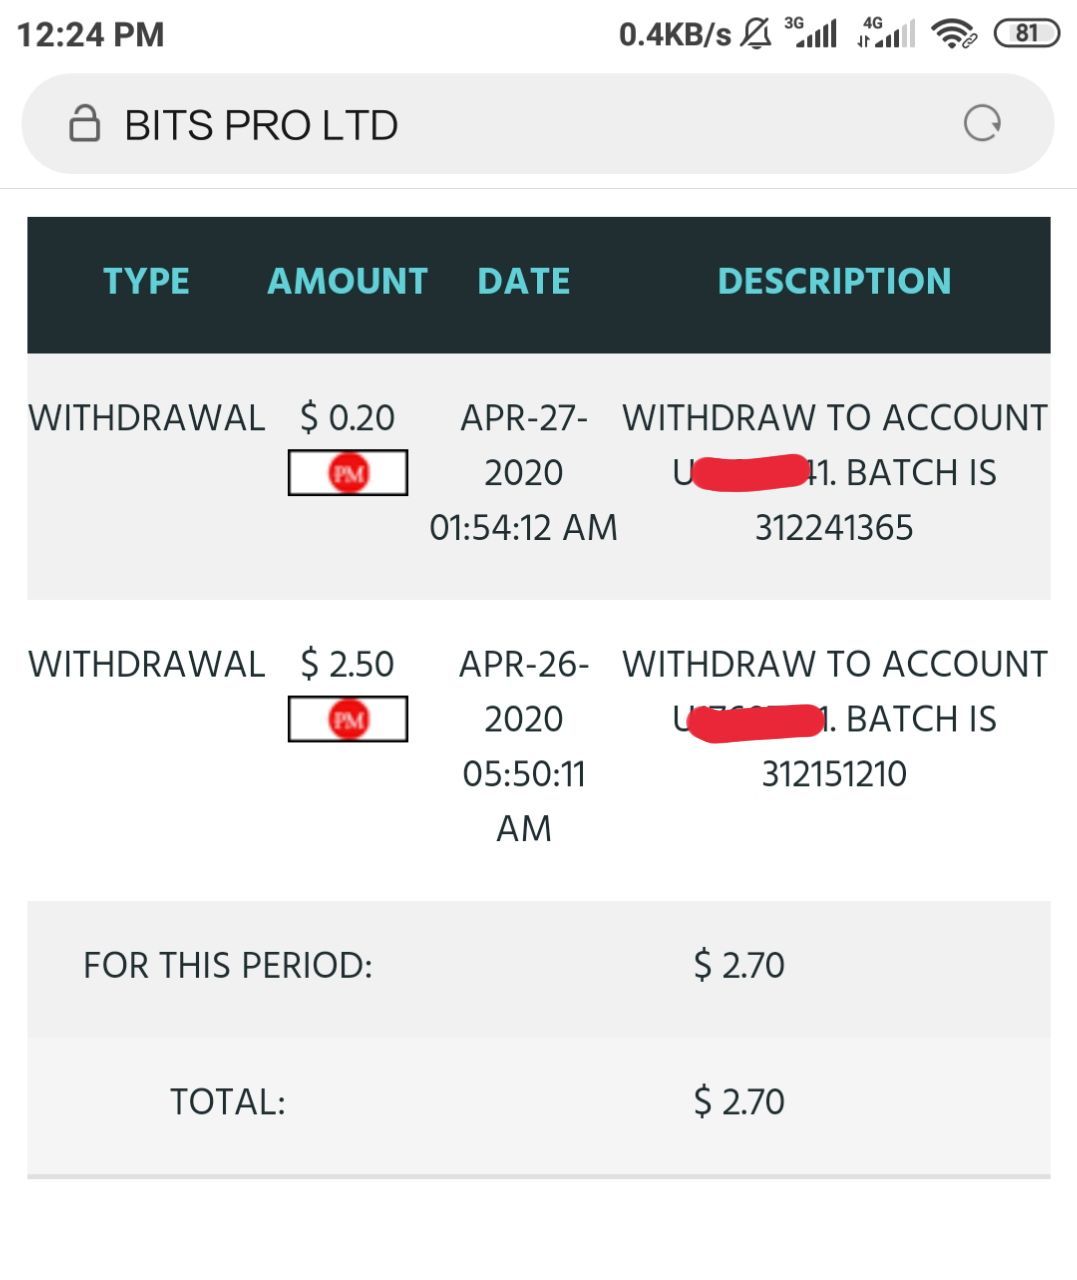Screen dimensions: 1077x1280
Task: Select the DESCRIPTION column header
Action: click(x=834, y=281)
